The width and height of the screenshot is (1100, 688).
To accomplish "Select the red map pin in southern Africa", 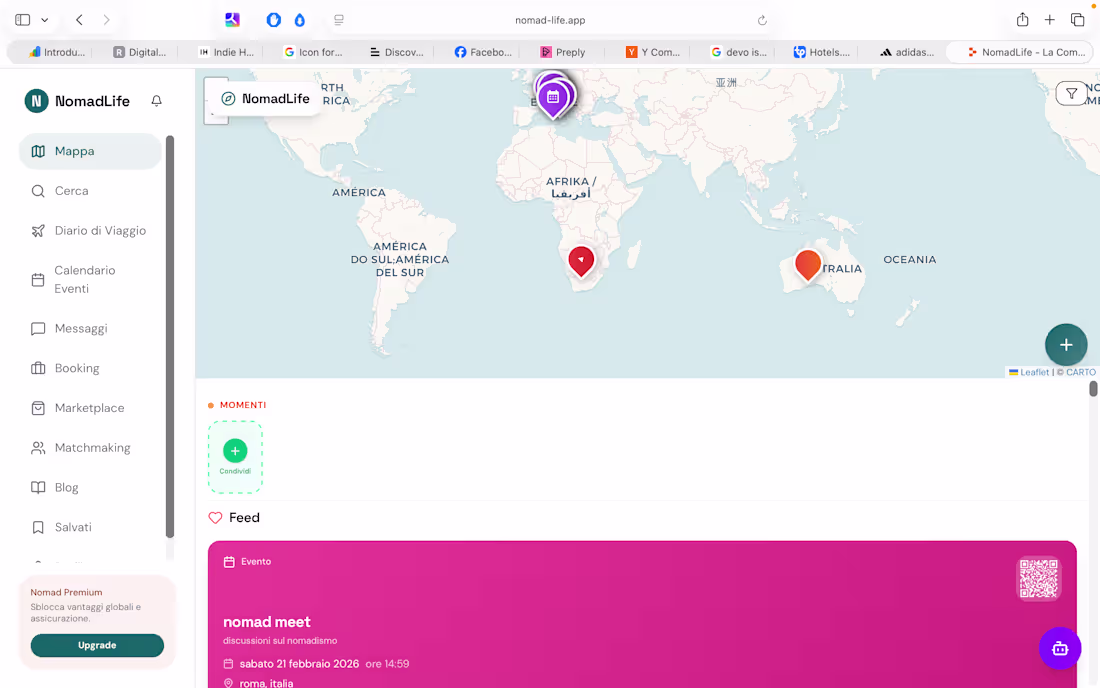I will click(581, 260).
